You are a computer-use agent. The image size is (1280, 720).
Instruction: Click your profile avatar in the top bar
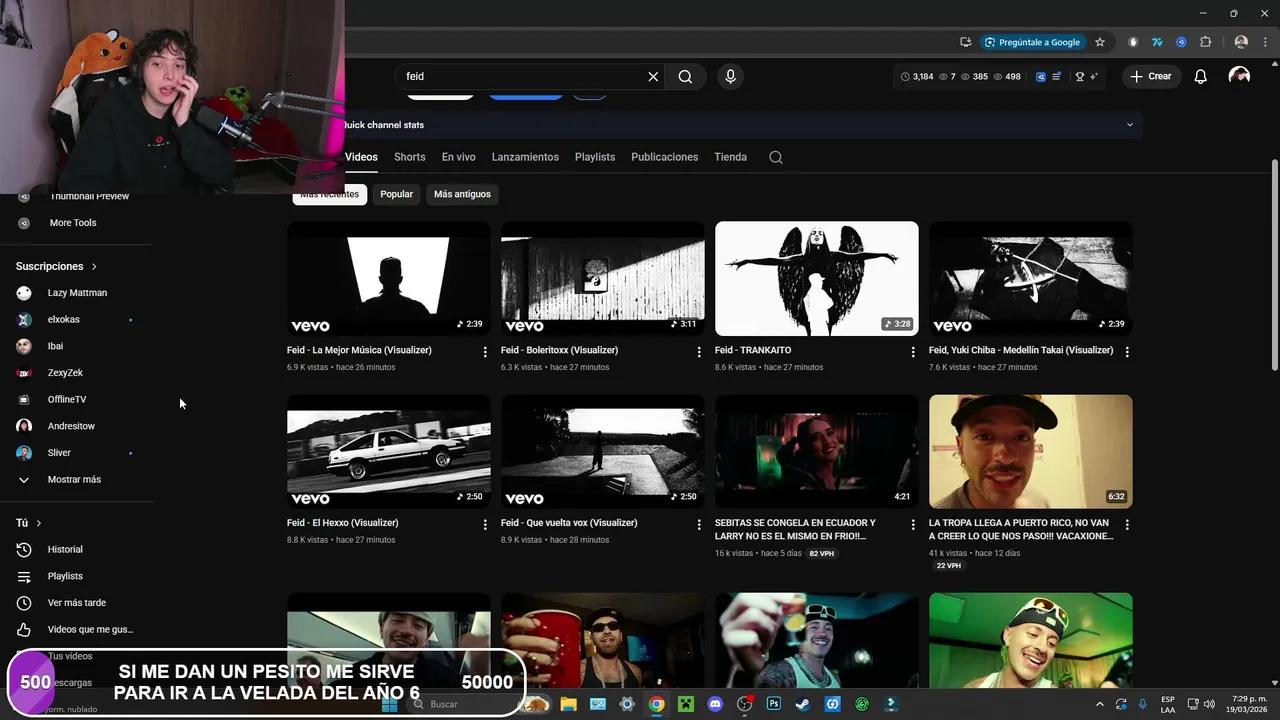click(x=1240, y=76)
